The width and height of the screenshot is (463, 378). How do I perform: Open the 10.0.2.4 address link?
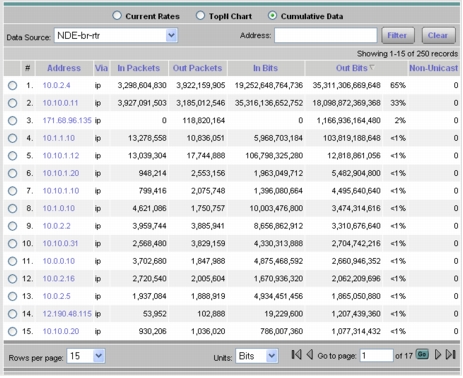pos(56,85)
